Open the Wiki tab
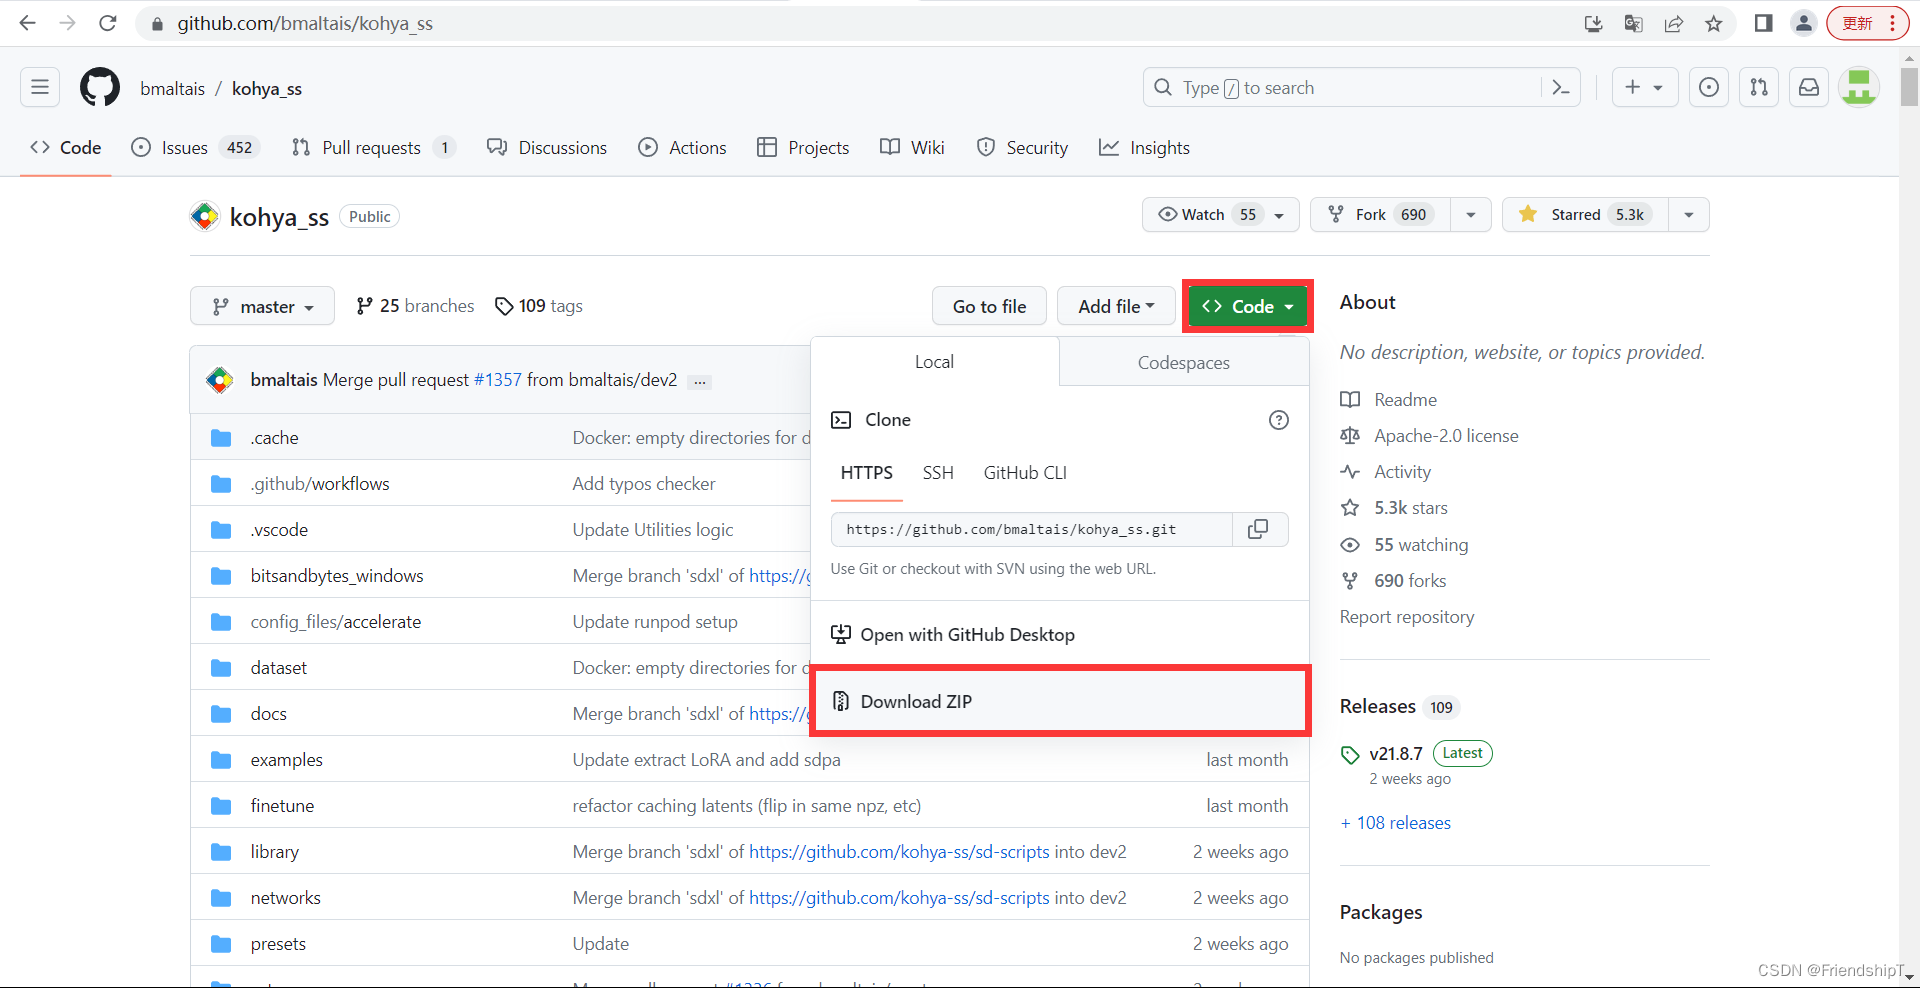The width and height of the screenshot is (1920, 988). coord(912,148)
